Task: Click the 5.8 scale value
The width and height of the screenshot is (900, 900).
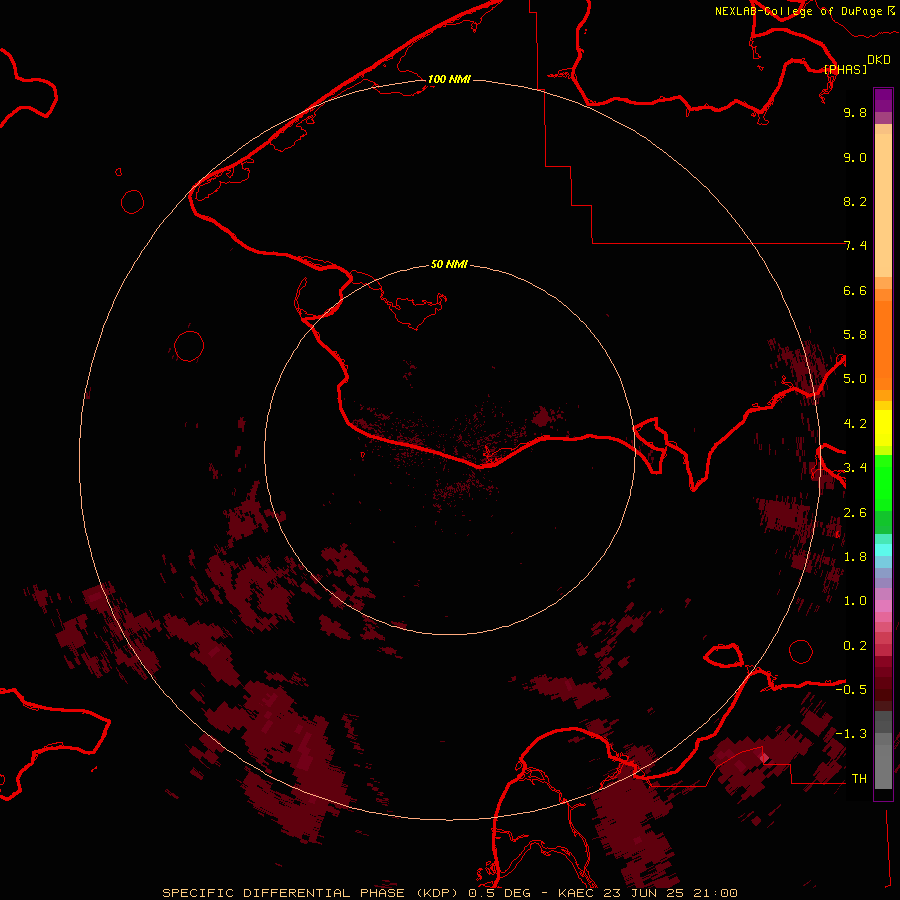Action: coord(855,335)
